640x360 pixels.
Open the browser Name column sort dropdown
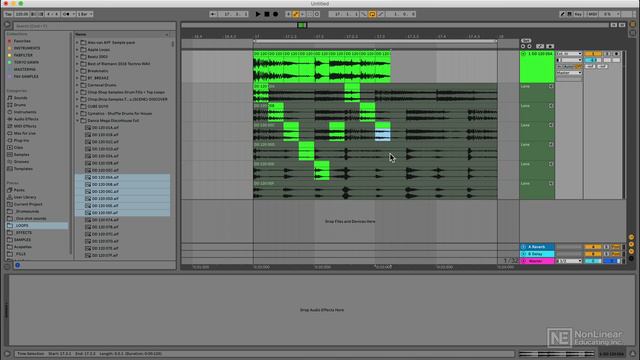tap(167, 34)
